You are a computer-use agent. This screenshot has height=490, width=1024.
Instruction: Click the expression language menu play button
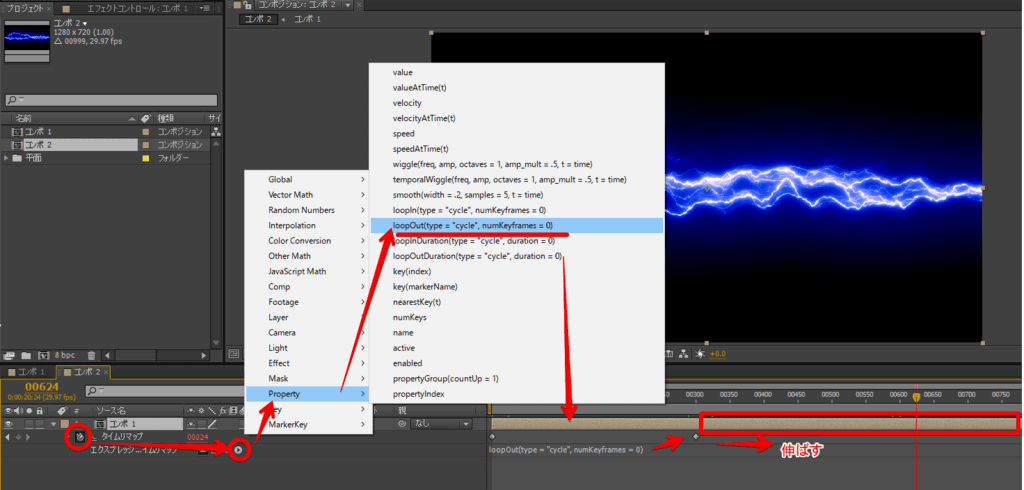coord(238,450)
